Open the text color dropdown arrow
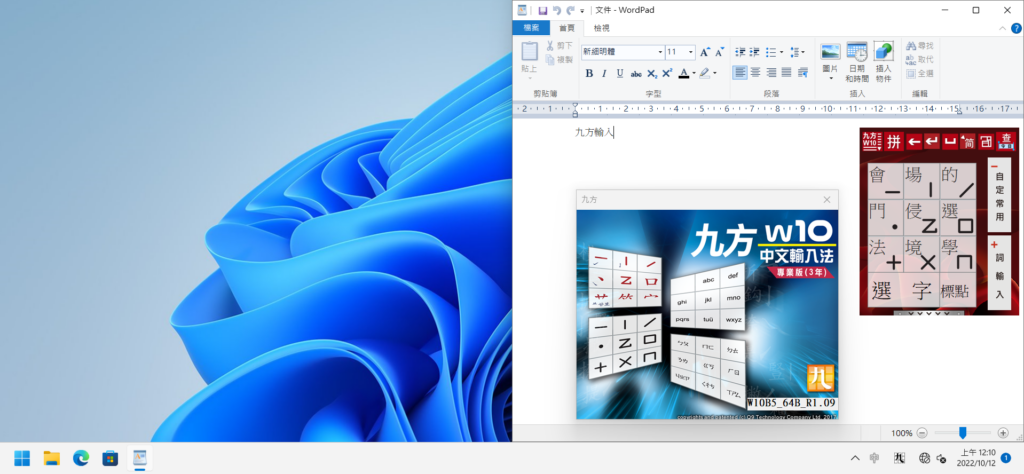 point(694,73)
